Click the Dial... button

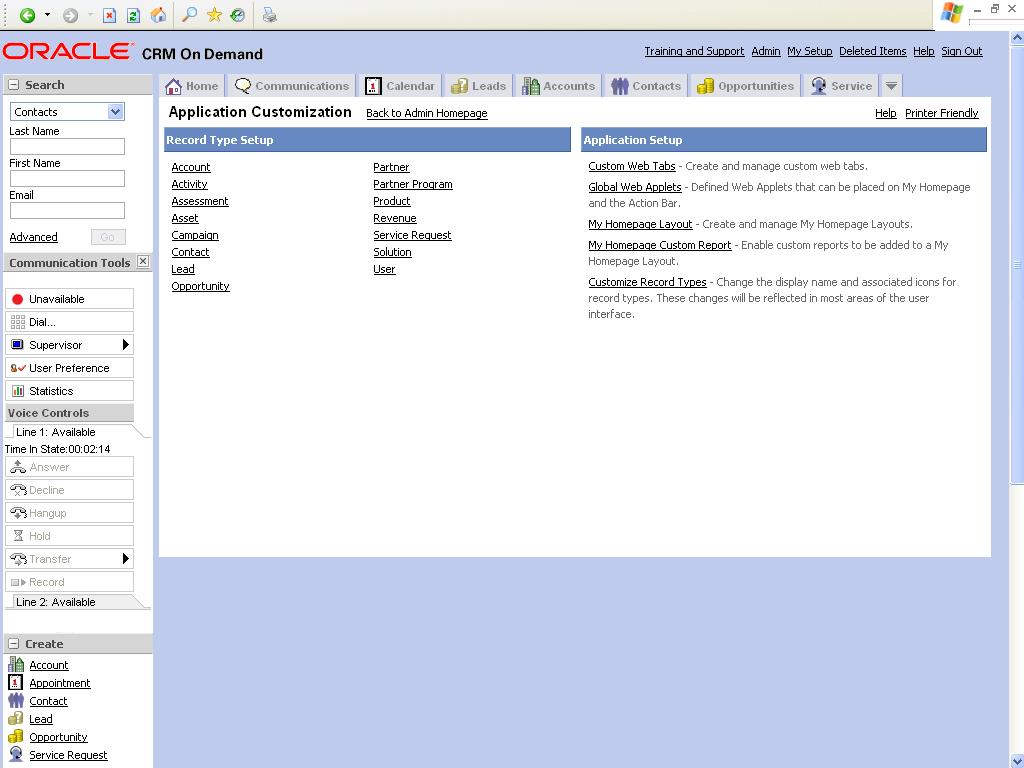pyautogui.click(x=69, y=322)
